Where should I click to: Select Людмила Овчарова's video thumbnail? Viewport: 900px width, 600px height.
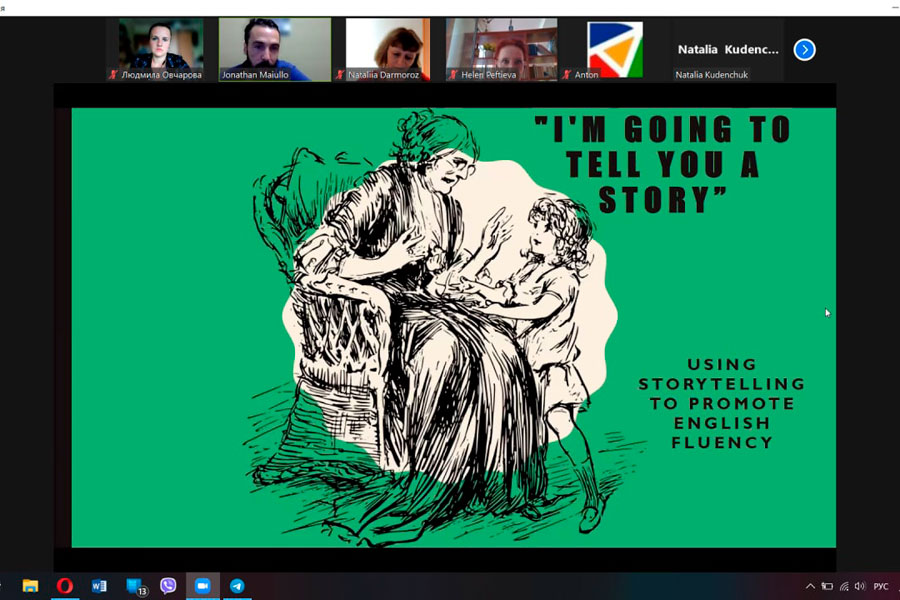coord(161,48)
